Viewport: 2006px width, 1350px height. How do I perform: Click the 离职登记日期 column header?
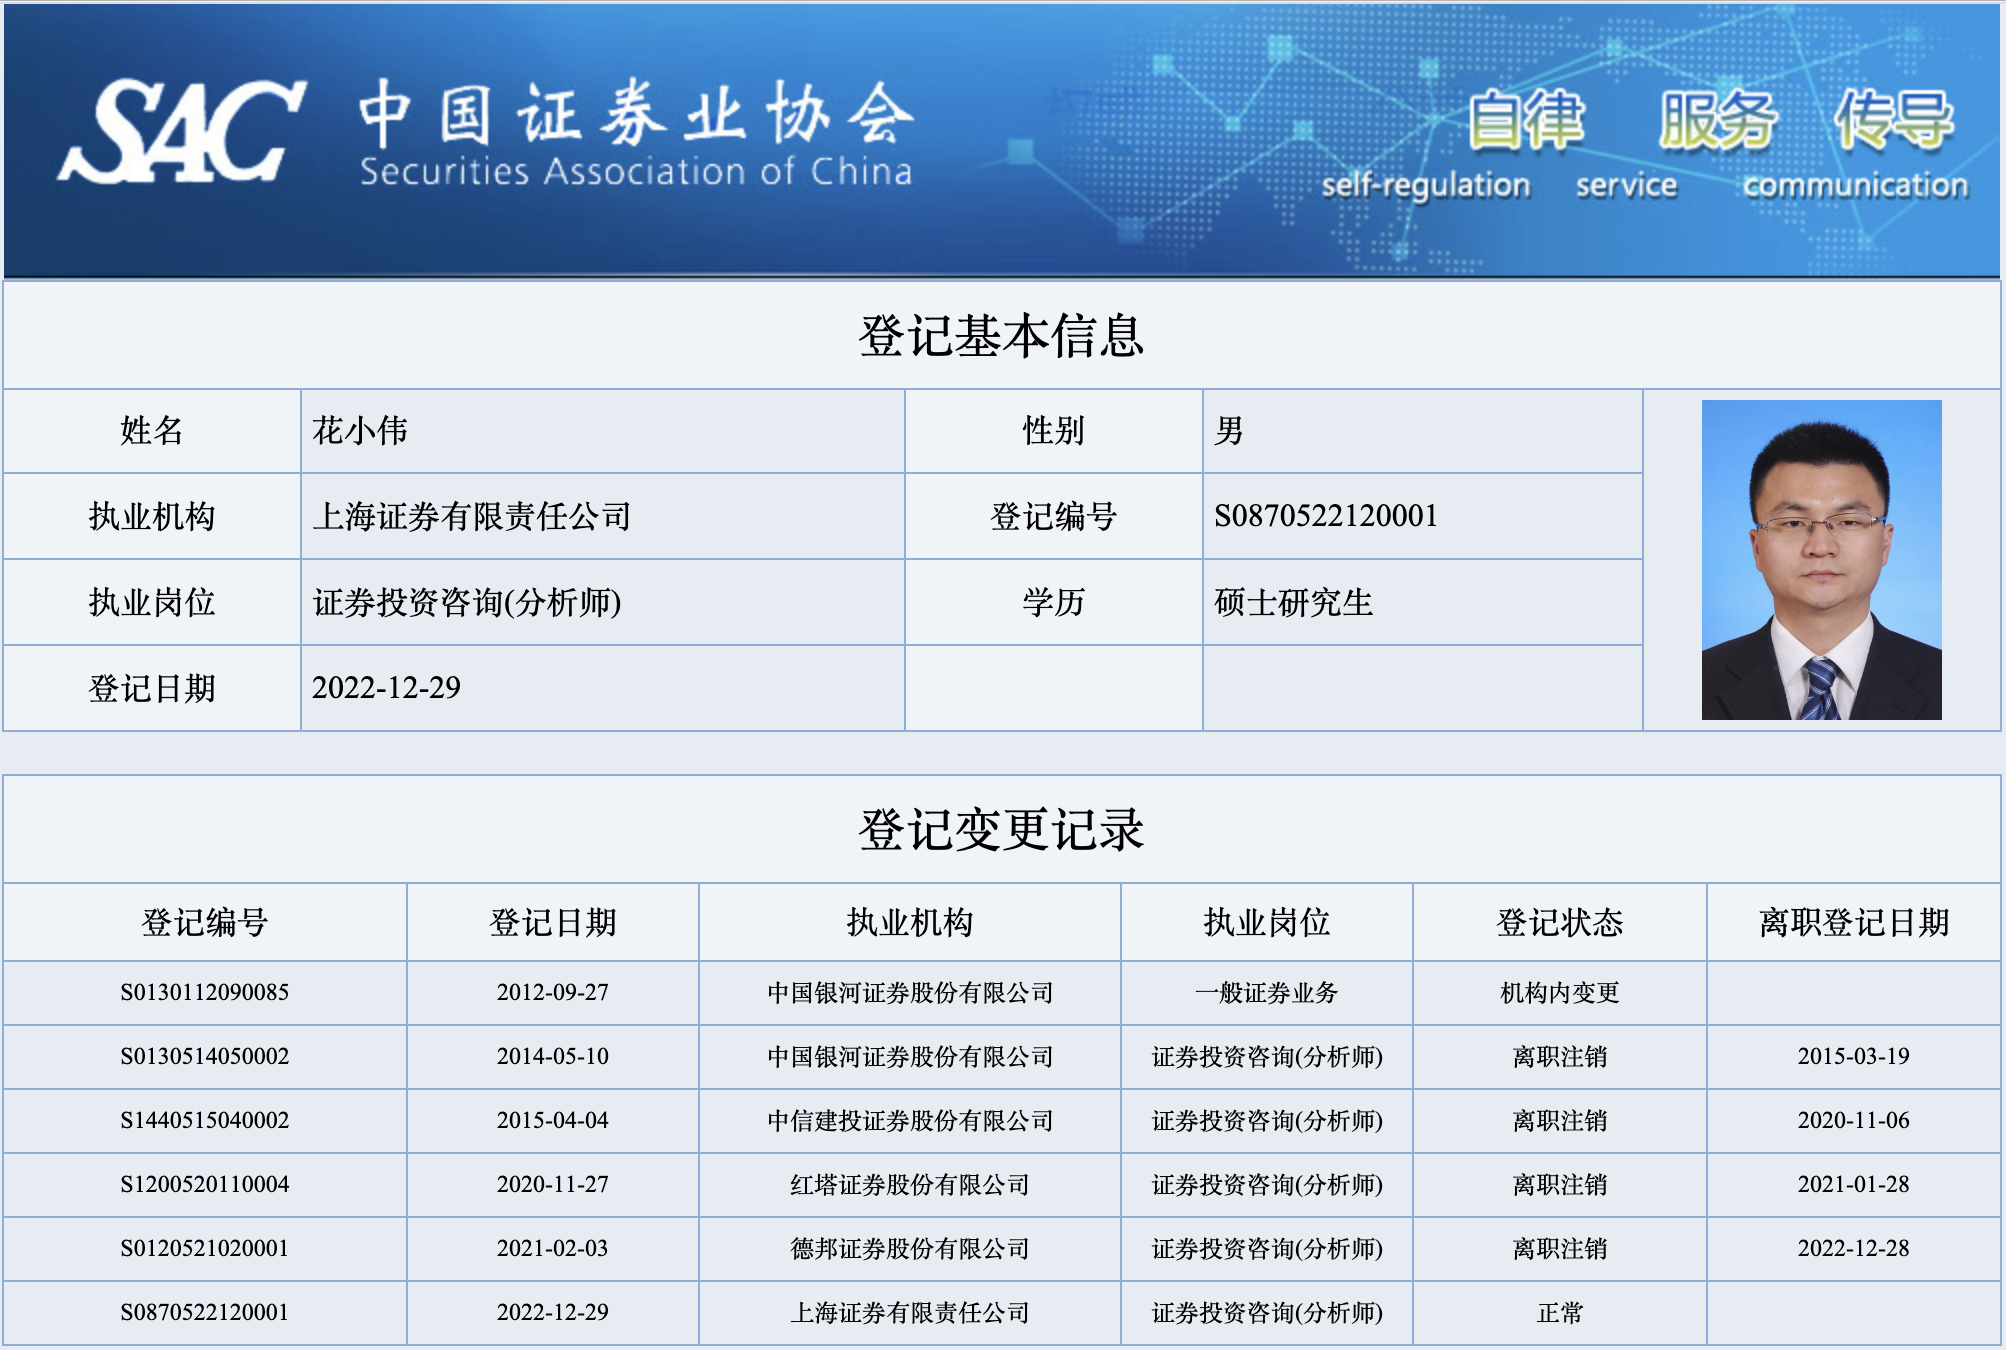[1853, 922]
